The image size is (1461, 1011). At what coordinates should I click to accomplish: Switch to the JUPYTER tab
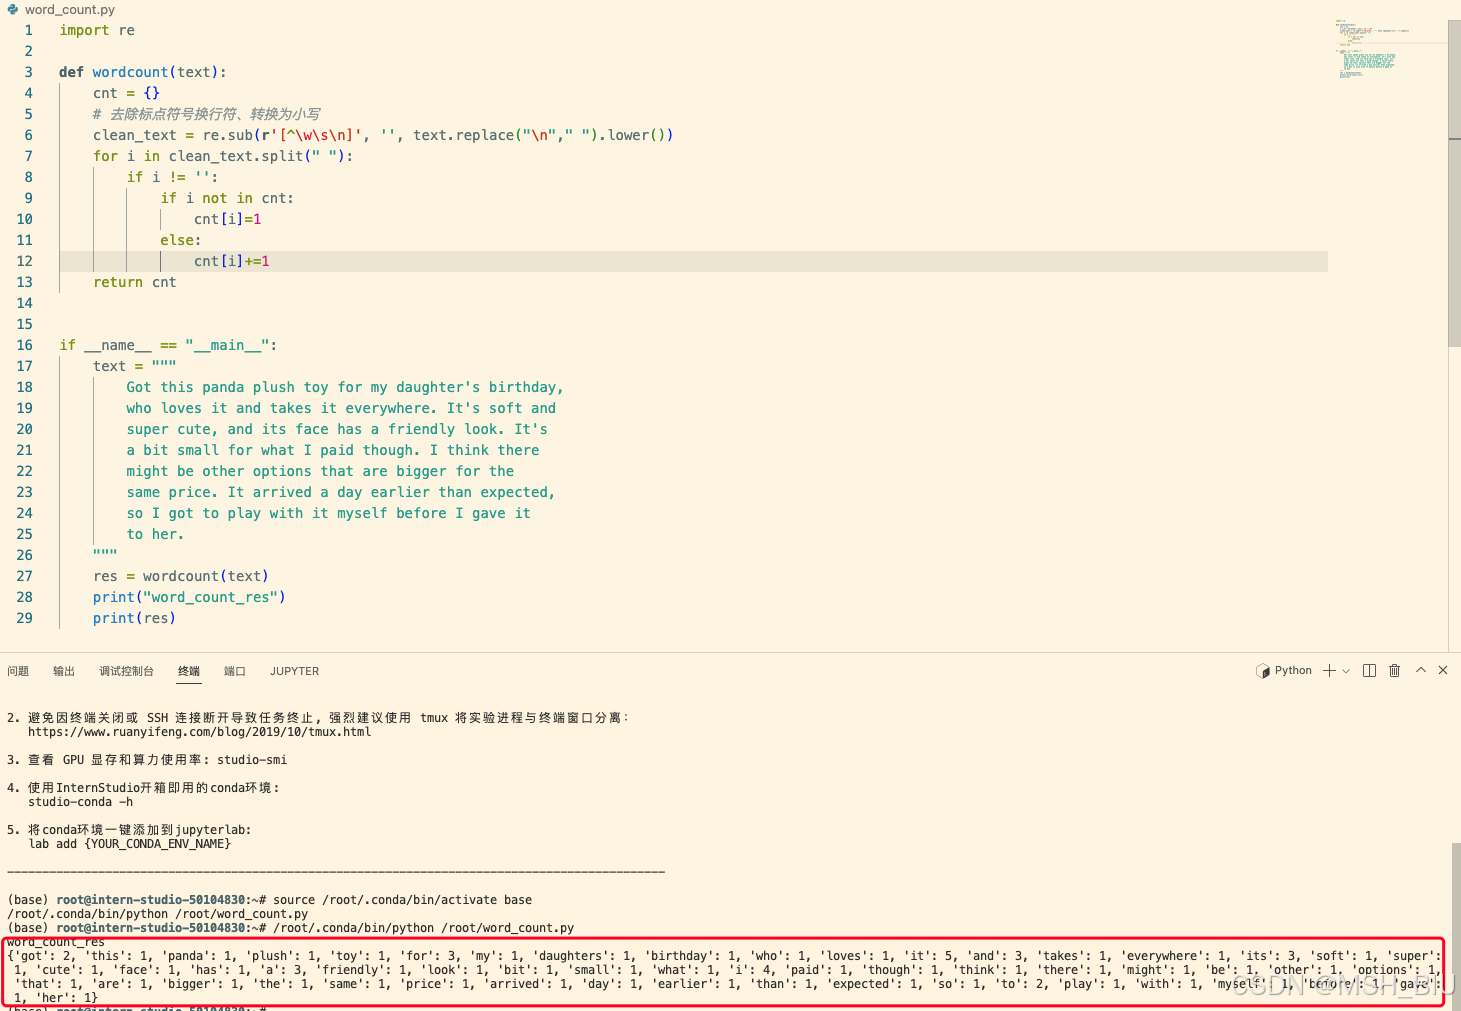click(x=293, y=671)
